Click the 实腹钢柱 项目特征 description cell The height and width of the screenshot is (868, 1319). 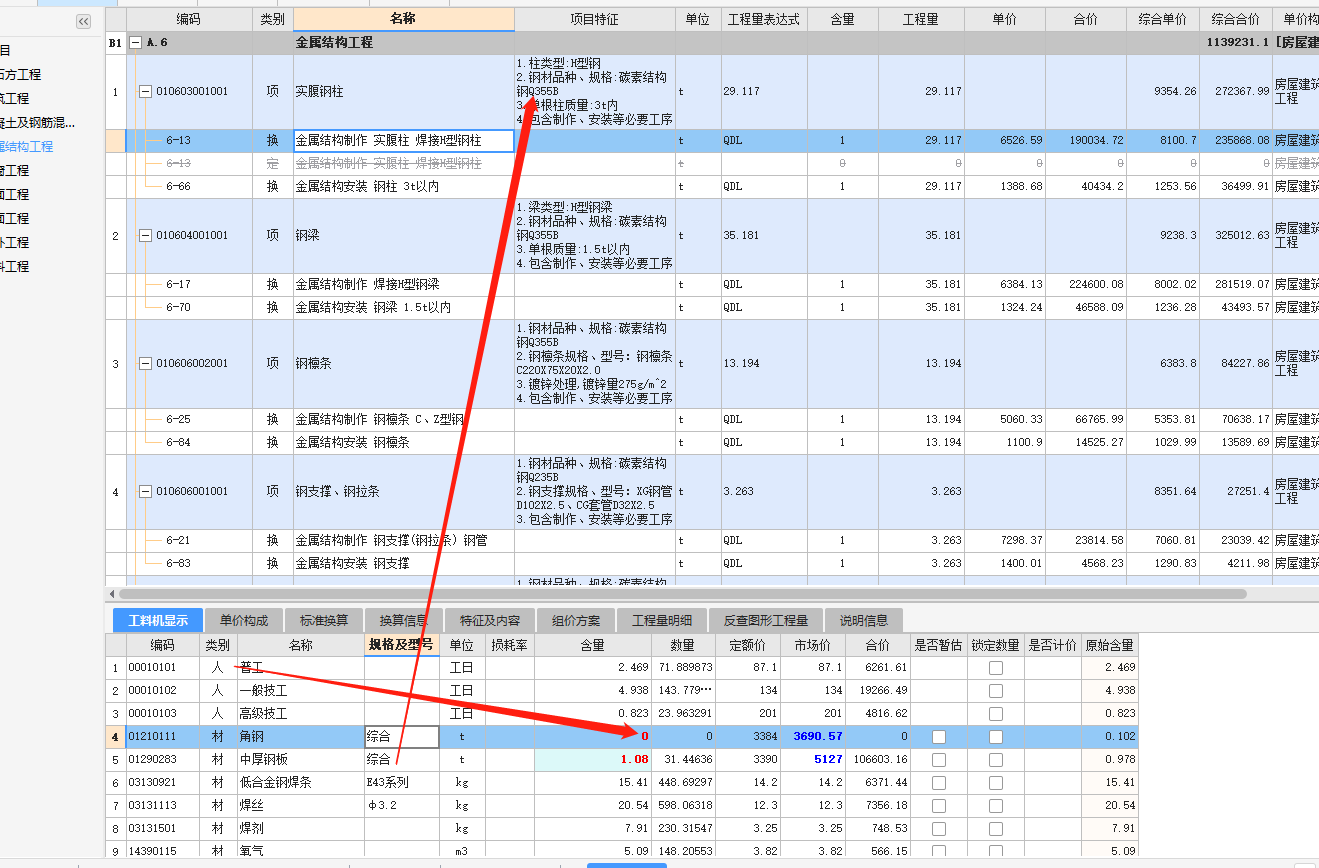(x=595, y=91)
